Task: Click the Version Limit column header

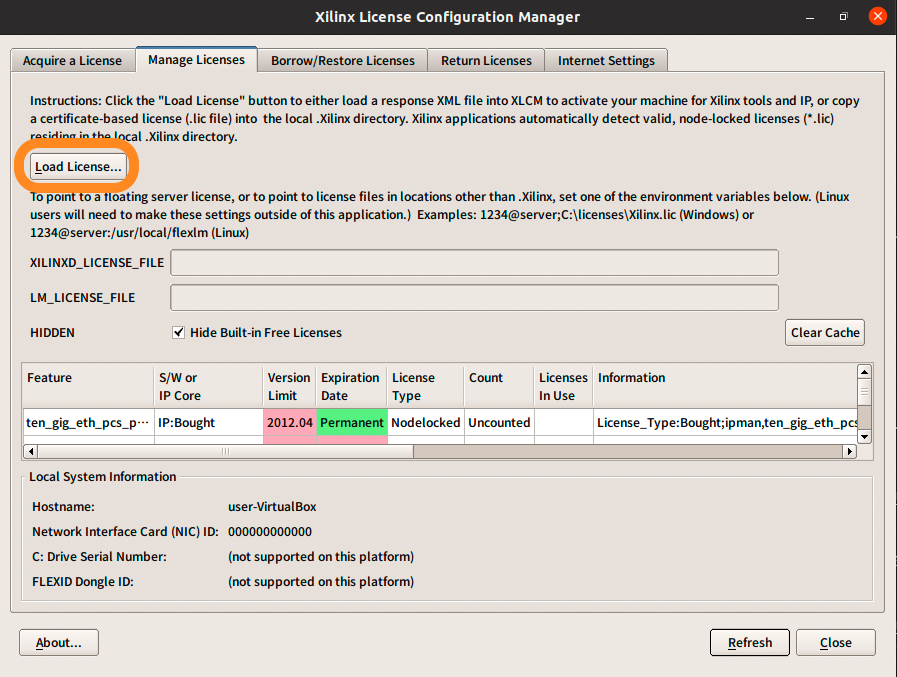Action: (289, 386)
